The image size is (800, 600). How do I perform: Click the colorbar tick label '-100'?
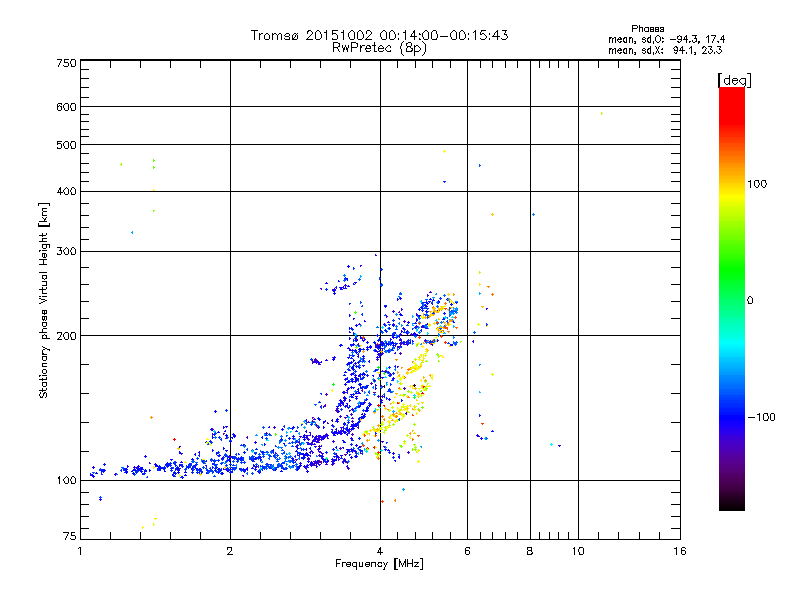click(761, 417)
